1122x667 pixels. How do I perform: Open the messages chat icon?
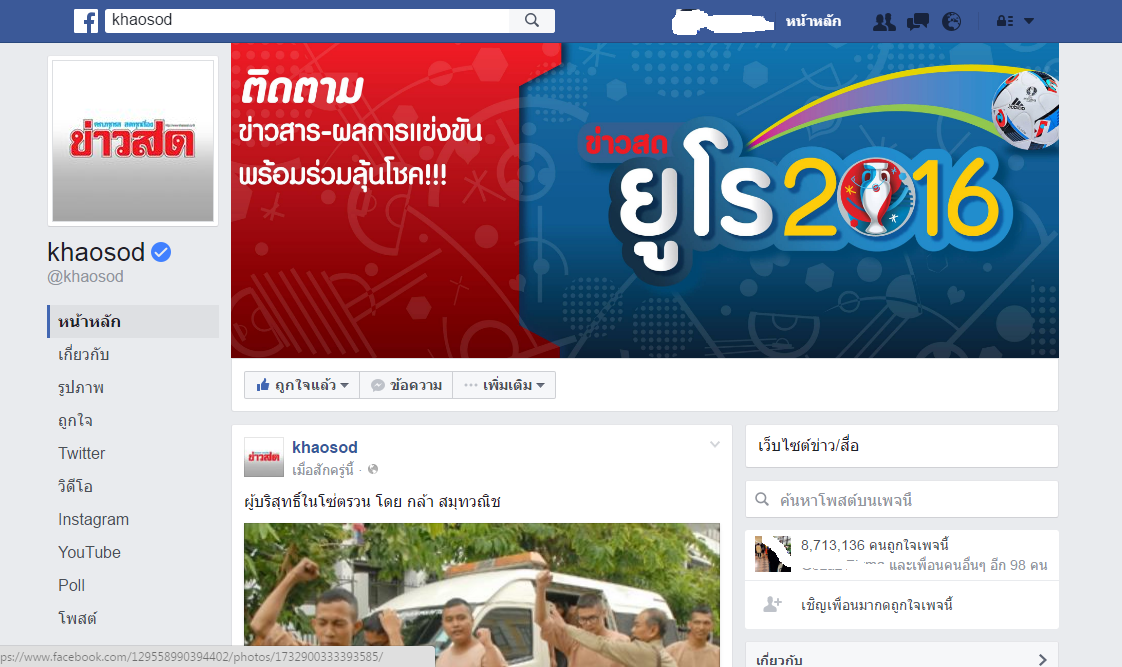(x=917, y=21)
